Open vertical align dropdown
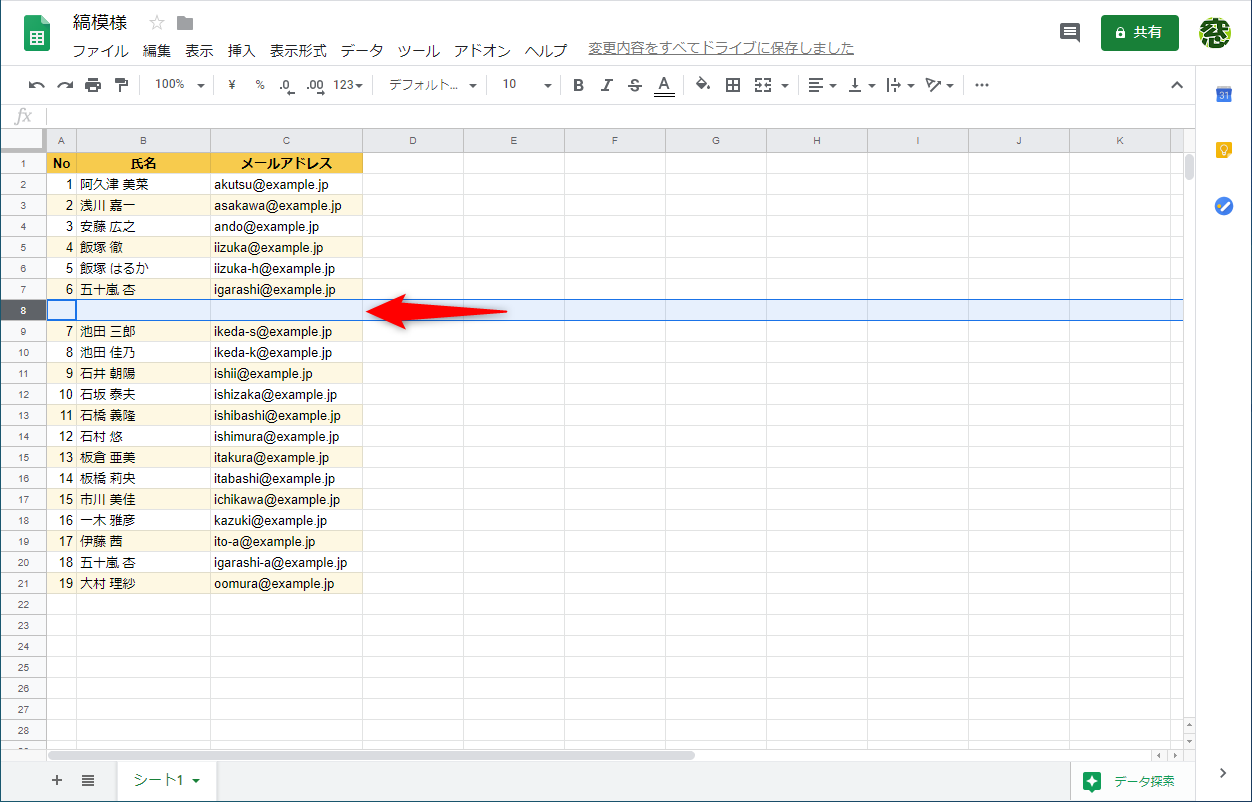 [860, 85]
